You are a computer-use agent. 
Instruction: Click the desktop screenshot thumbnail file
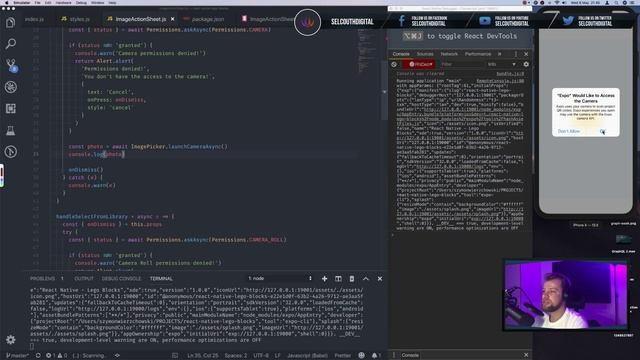623,240
